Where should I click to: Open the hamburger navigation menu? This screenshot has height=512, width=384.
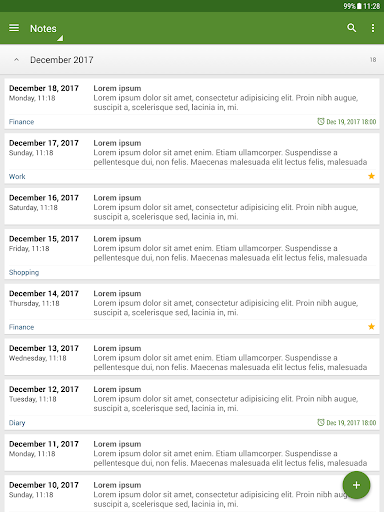tap(14, 28)
